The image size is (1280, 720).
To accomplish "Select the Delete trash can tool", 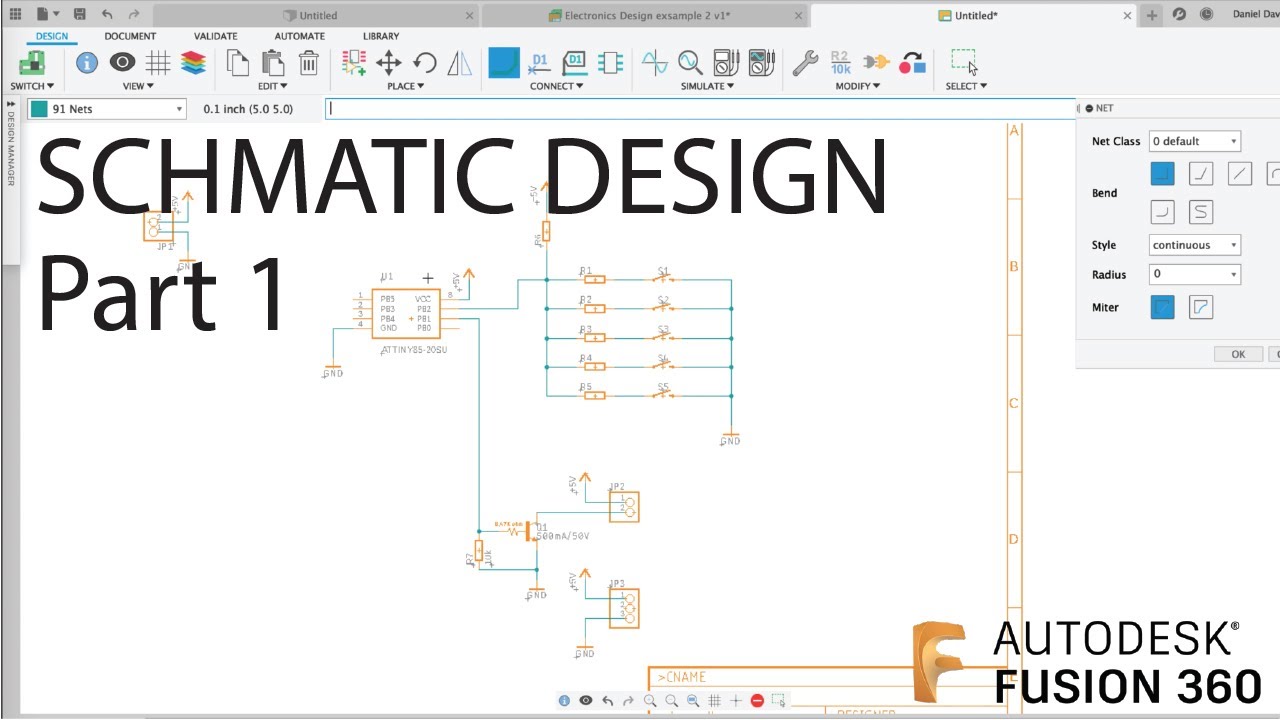I will [x=309, y=63].
